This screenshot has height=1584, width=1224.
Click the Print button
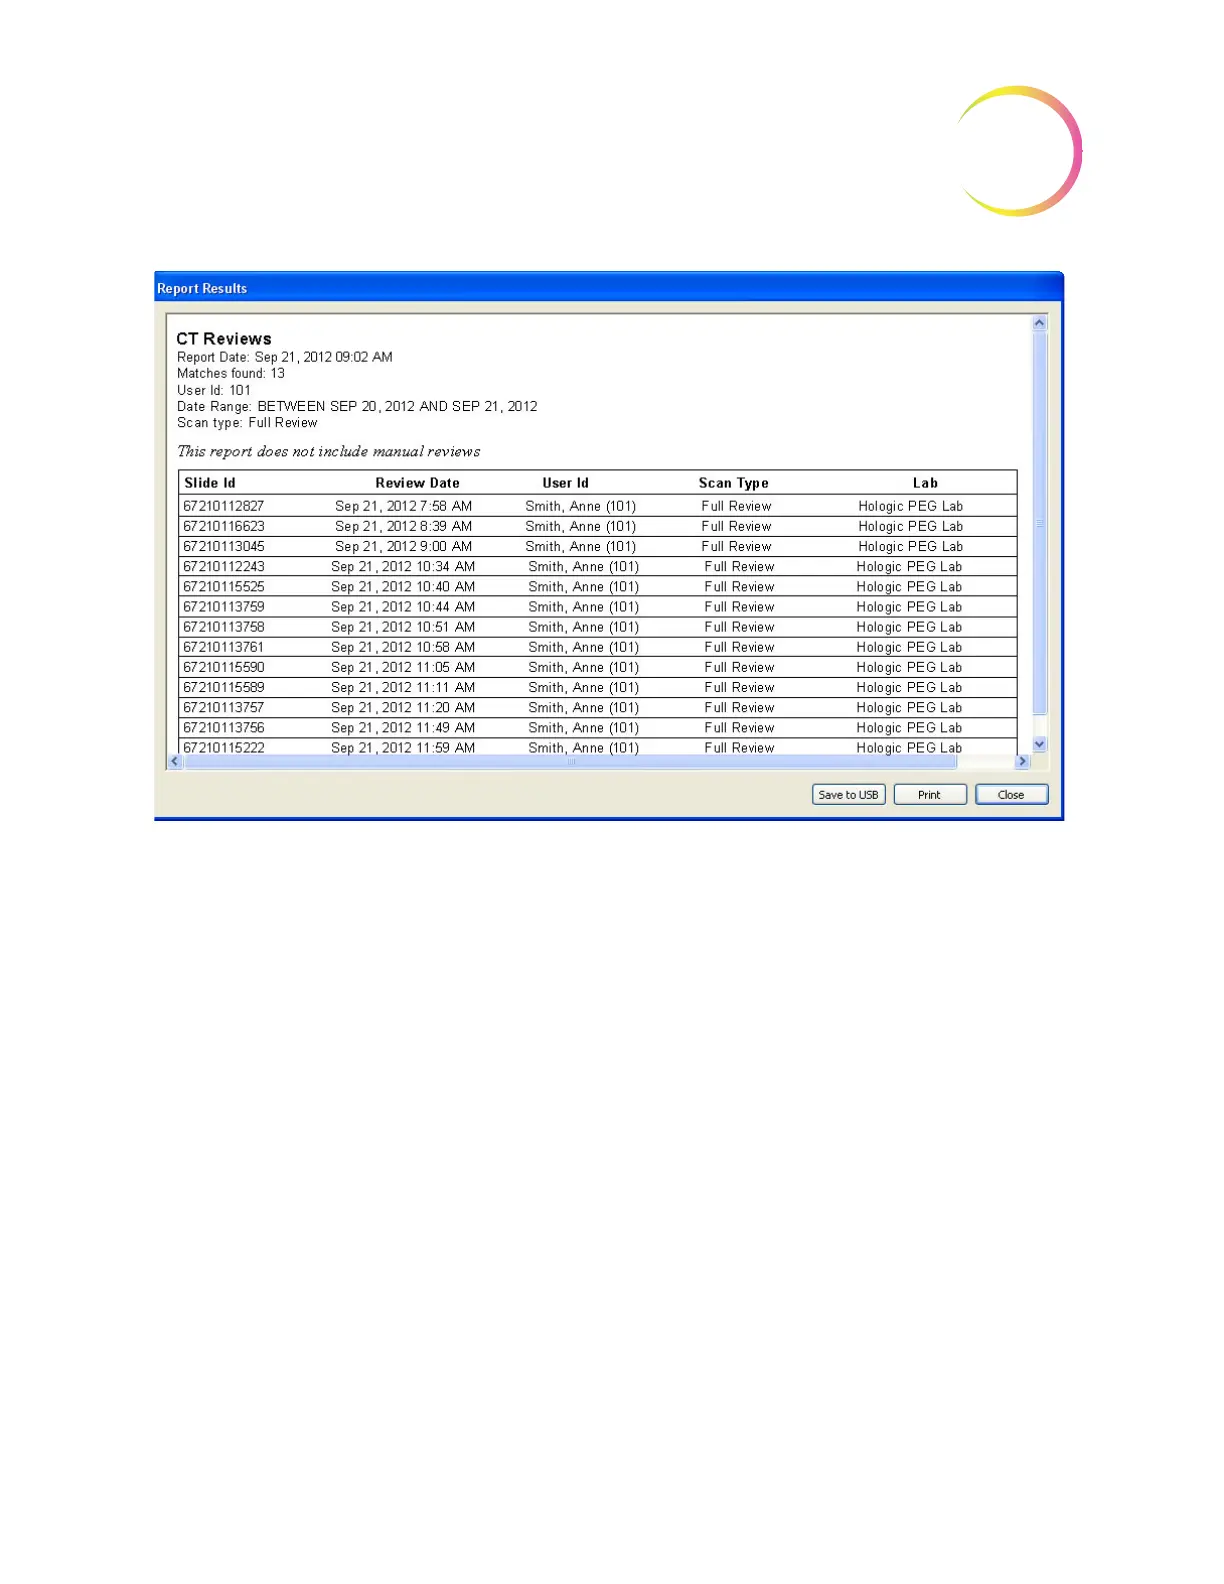pos(929,795)
